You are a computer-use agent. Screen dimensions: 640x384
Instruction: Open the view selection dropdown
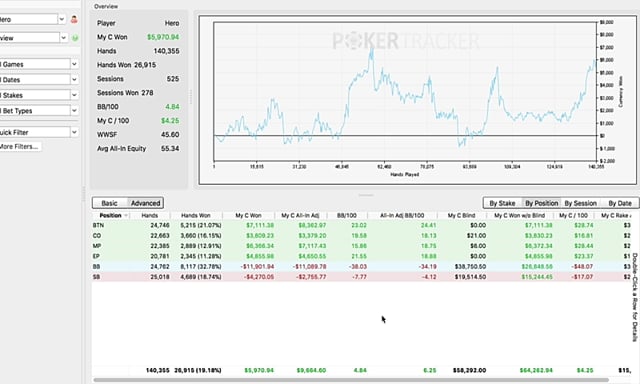coord(64,38)
